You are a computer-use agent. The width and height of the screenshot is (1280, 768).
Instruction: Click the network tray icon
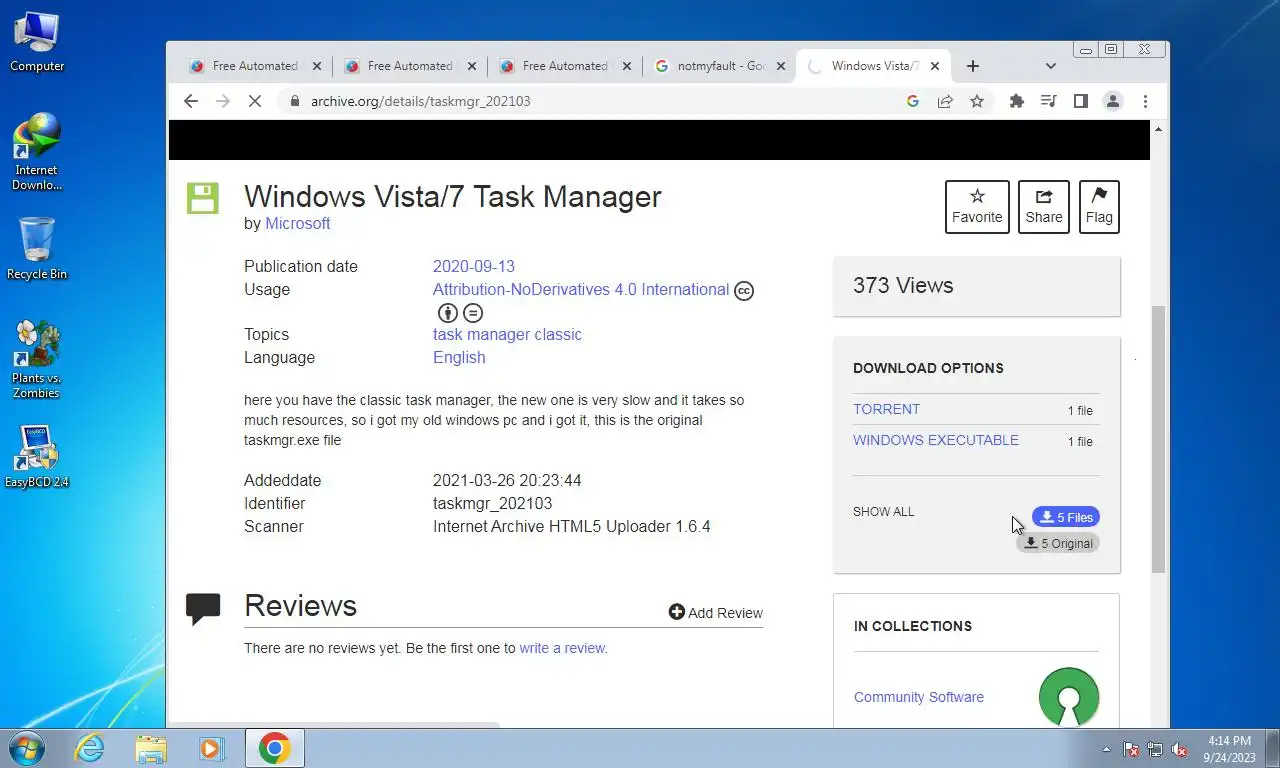tap(1155, 749)
